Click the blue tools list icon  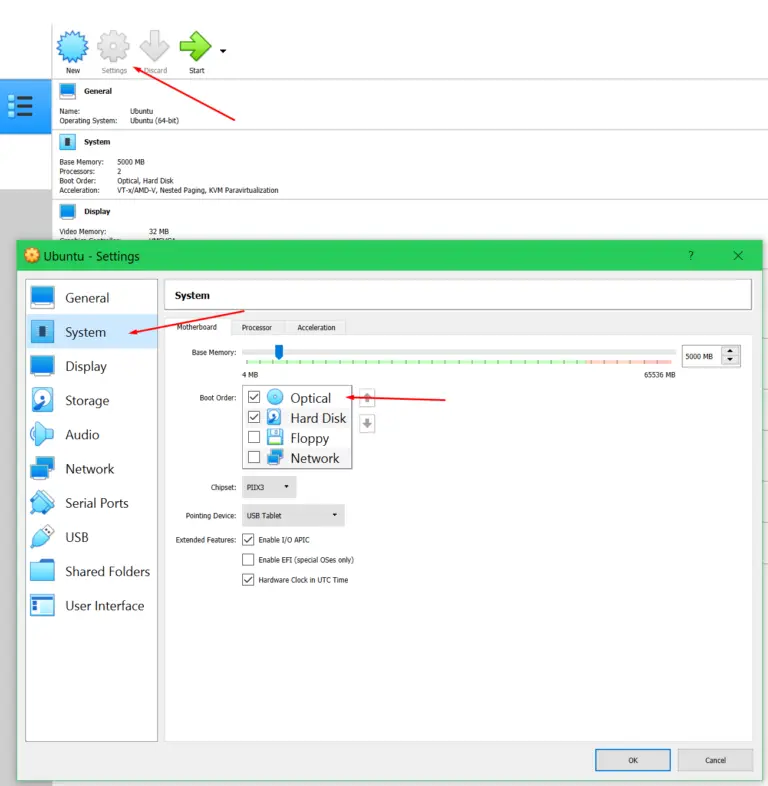pos(21,106)
